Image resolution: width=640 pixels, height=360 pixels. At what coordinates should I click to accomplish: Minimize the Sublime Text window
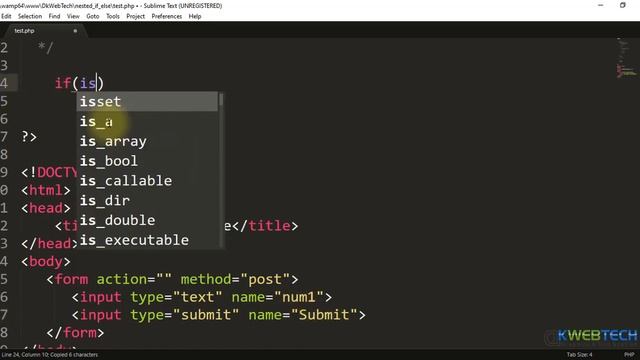(600, 5)
